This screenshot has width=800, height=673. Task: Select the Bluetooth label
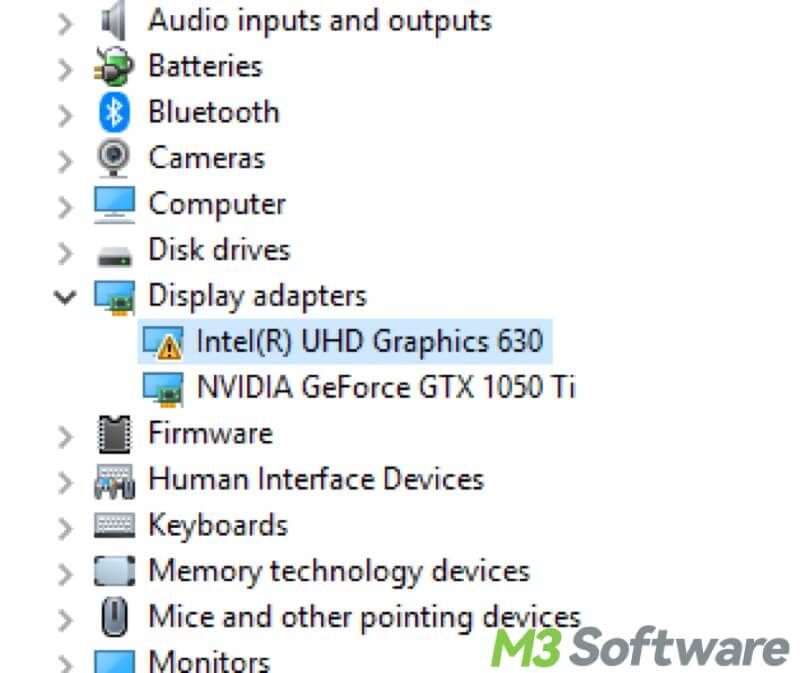(x=214, y=112)
